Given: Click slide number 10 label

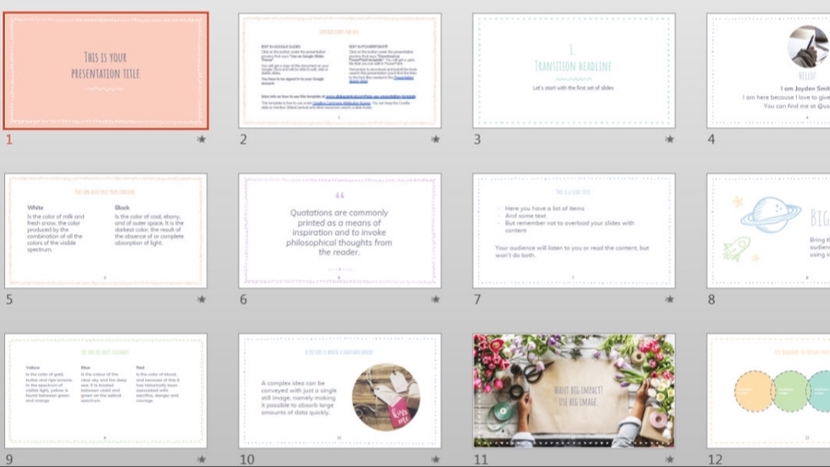Looking at the screenshot, I should coord(247,459).
